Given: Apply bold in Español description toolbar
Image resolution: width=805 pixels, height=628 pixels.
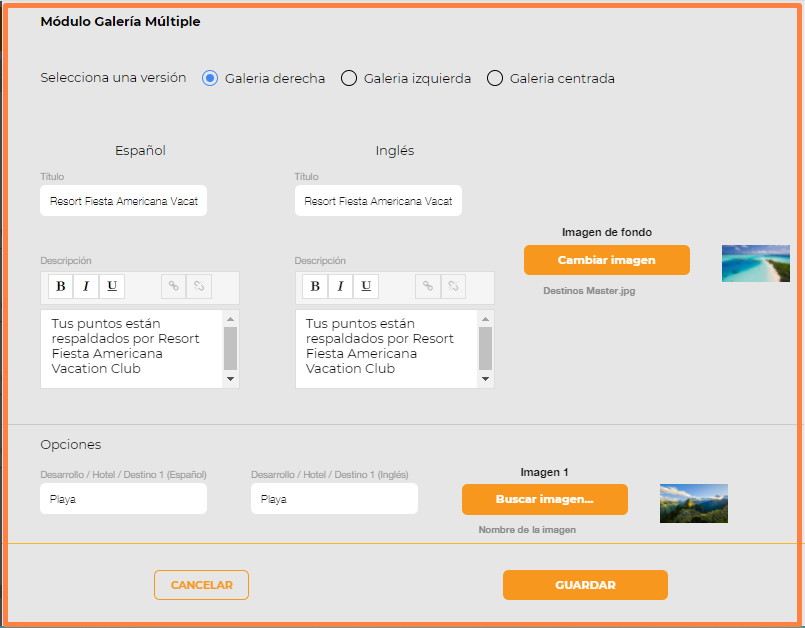Looking at the screenshot, I should click(x=61, y=286).
